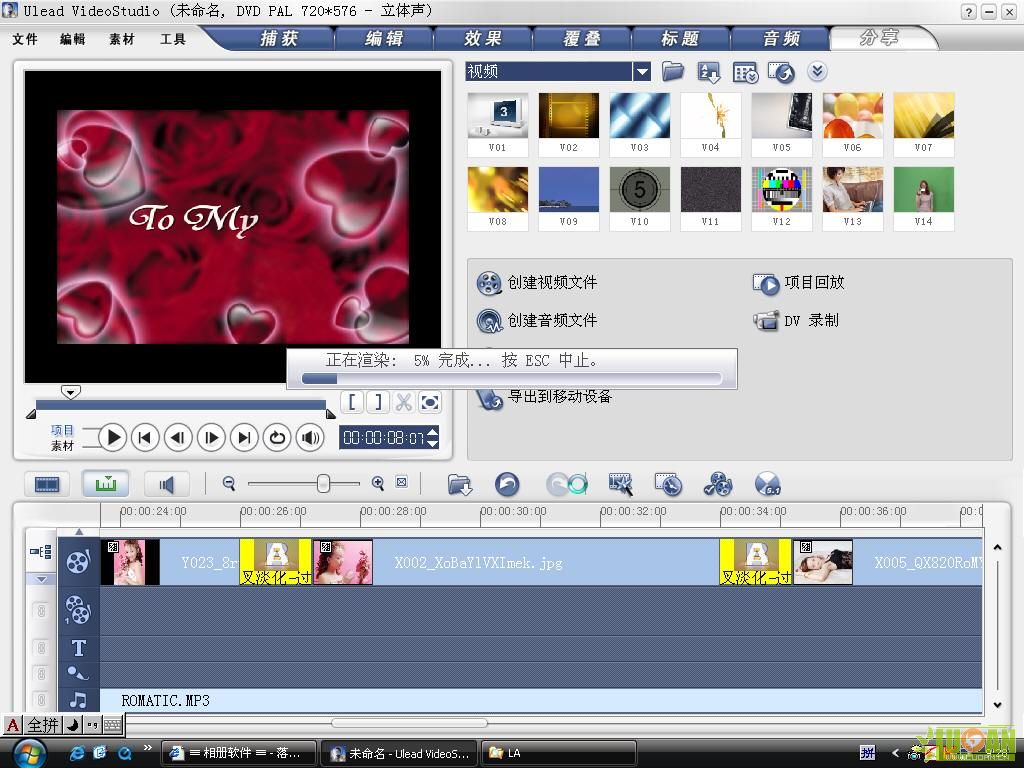The height and width of the screenshot is (768, 1024).
Task: Click the timecode stepper arrows
Action: (x=432, y=437)
